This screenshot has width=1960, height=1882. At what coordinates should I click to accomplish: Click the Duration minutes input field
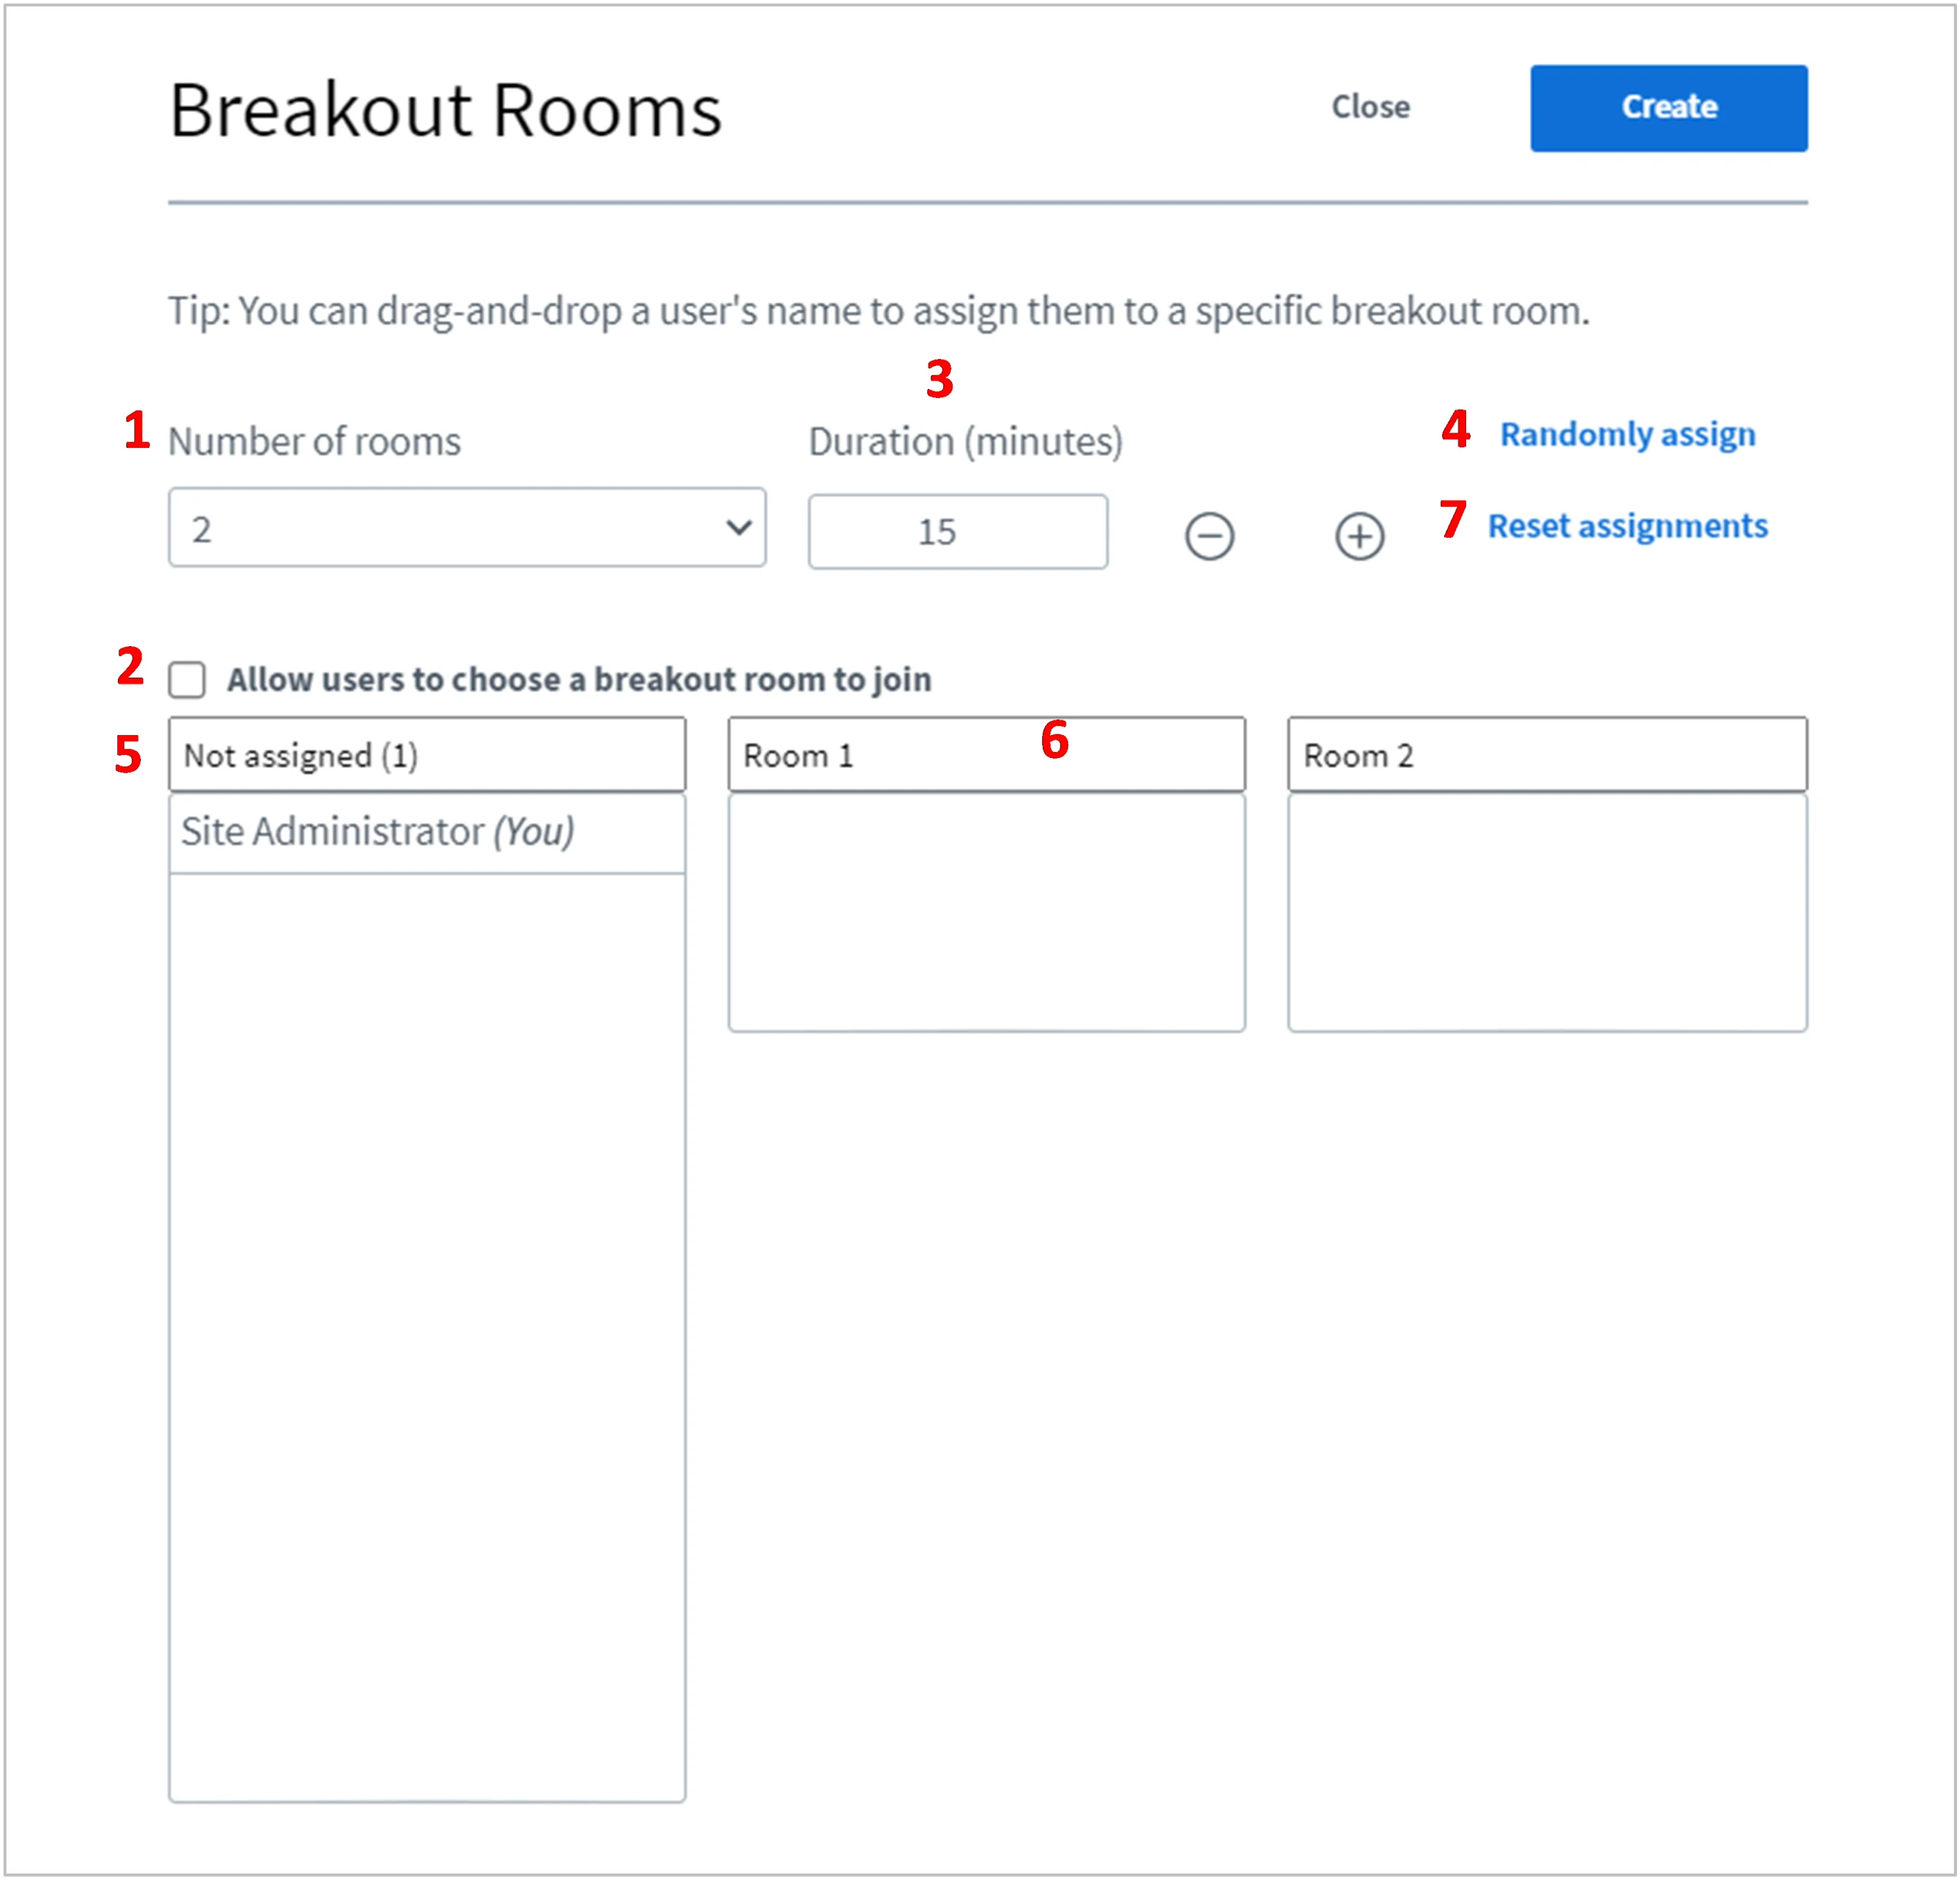coord(958,531)
